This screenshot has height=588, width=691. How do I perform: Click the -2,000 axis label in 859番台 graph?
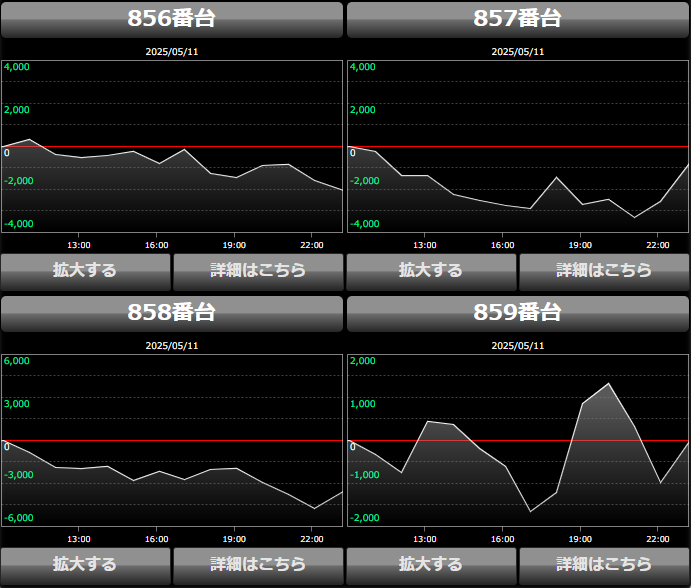[x=364, y=517]
